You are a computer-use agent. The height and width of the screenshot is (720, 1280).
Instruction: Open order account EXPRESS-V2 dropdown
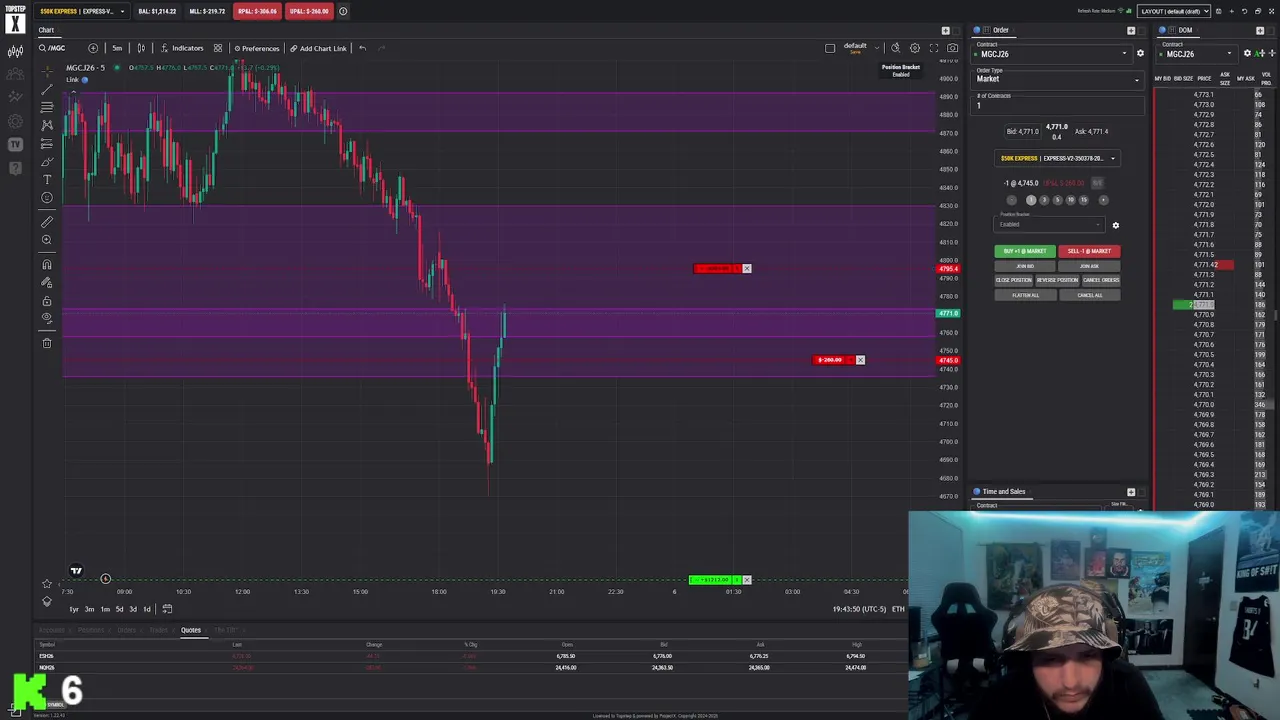click(1058, 158)
